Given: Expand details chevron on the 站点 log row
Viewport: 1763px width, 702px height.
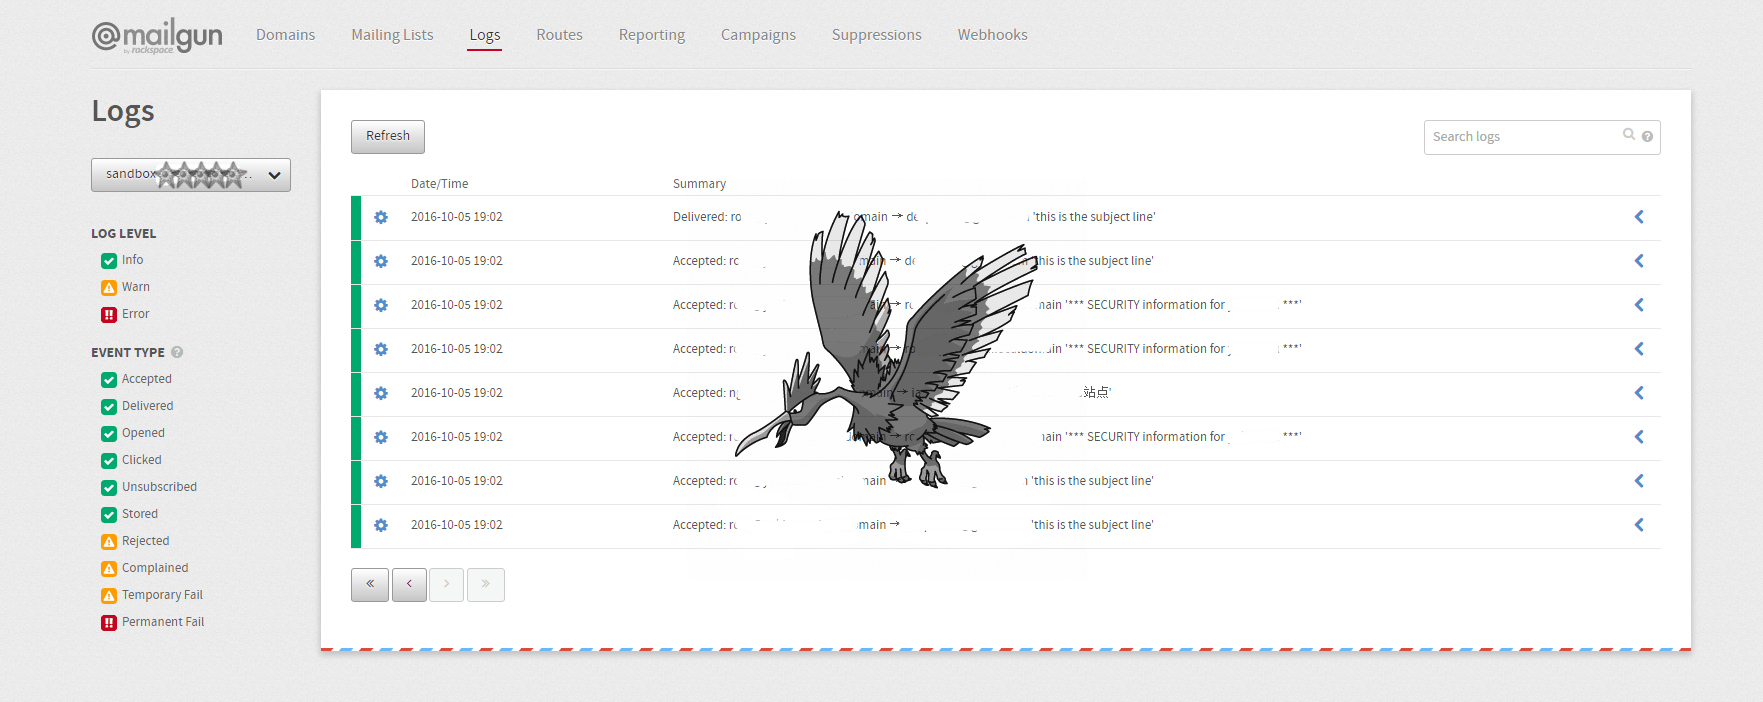Looking at the screenshot, I should point(1639,393).
